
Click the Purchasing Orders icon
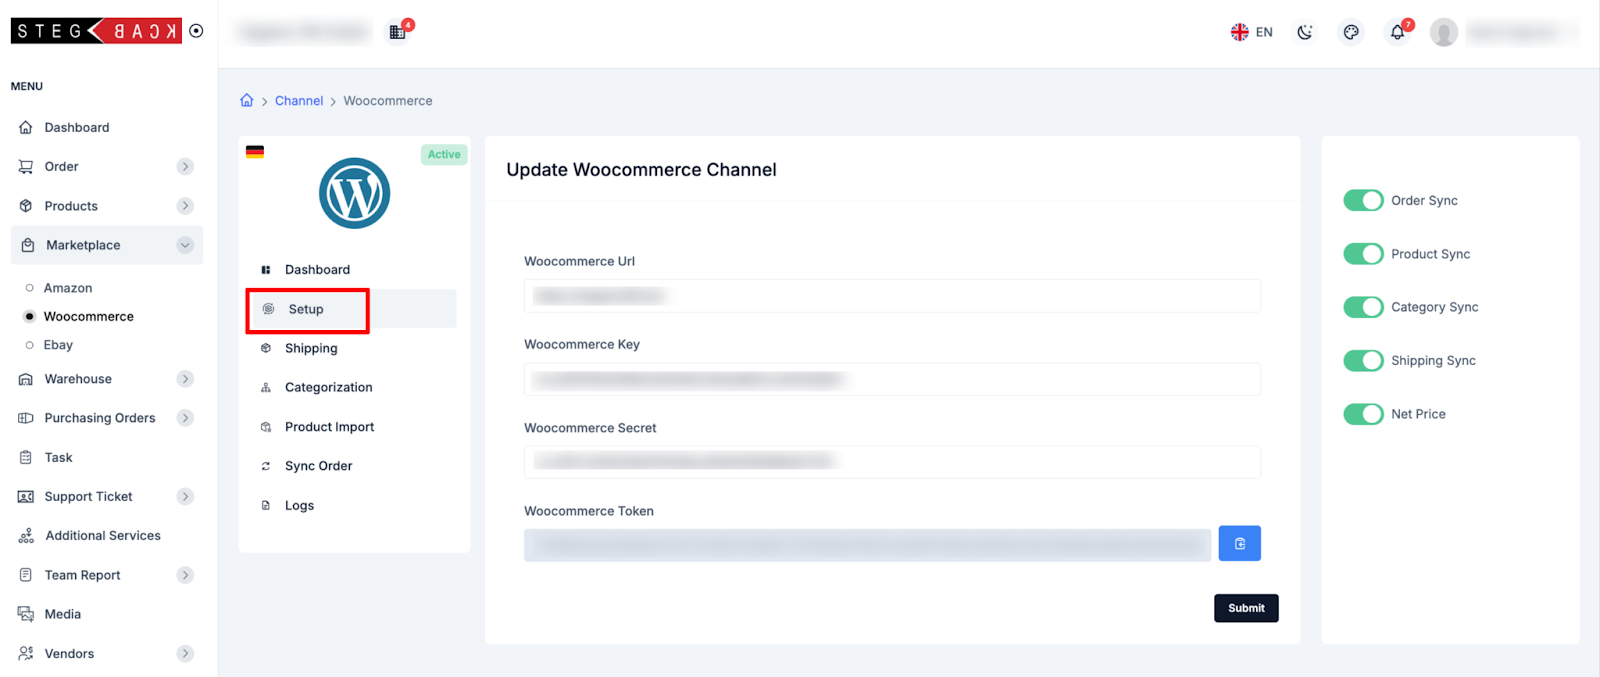26,418
